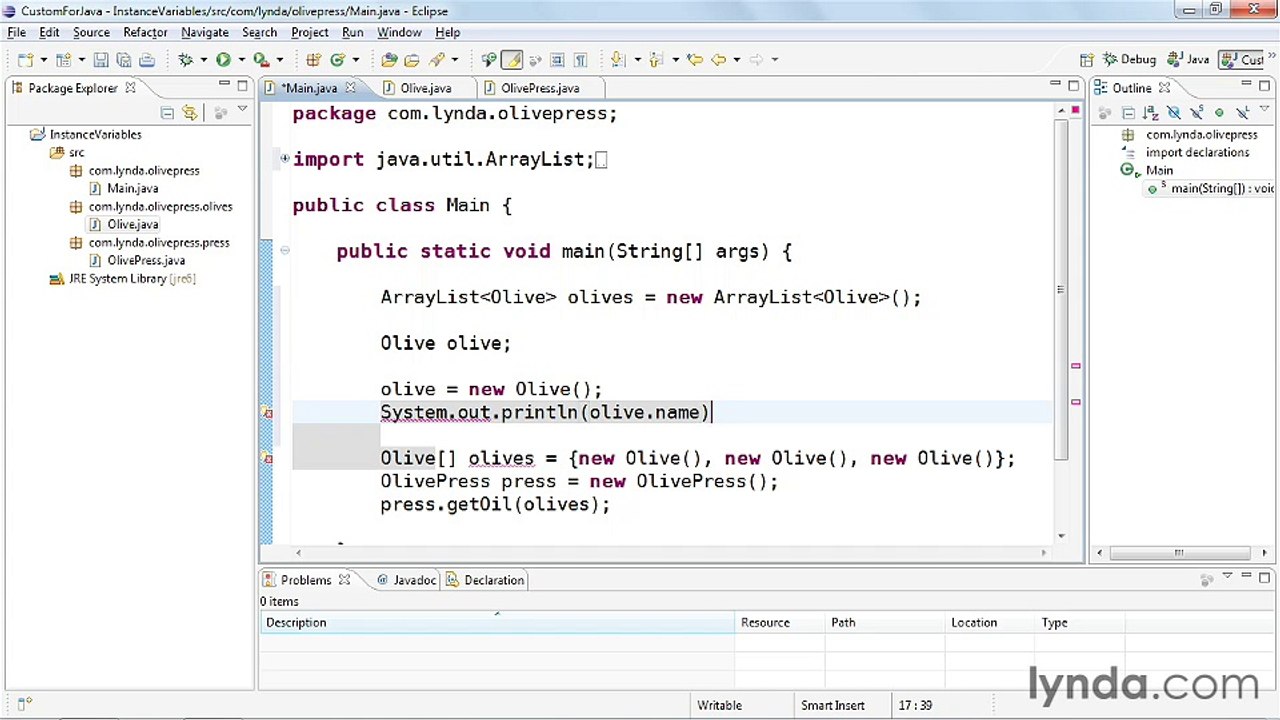
Task: Click Collapse All in Outline view
Action: (x=1129, y=112)
